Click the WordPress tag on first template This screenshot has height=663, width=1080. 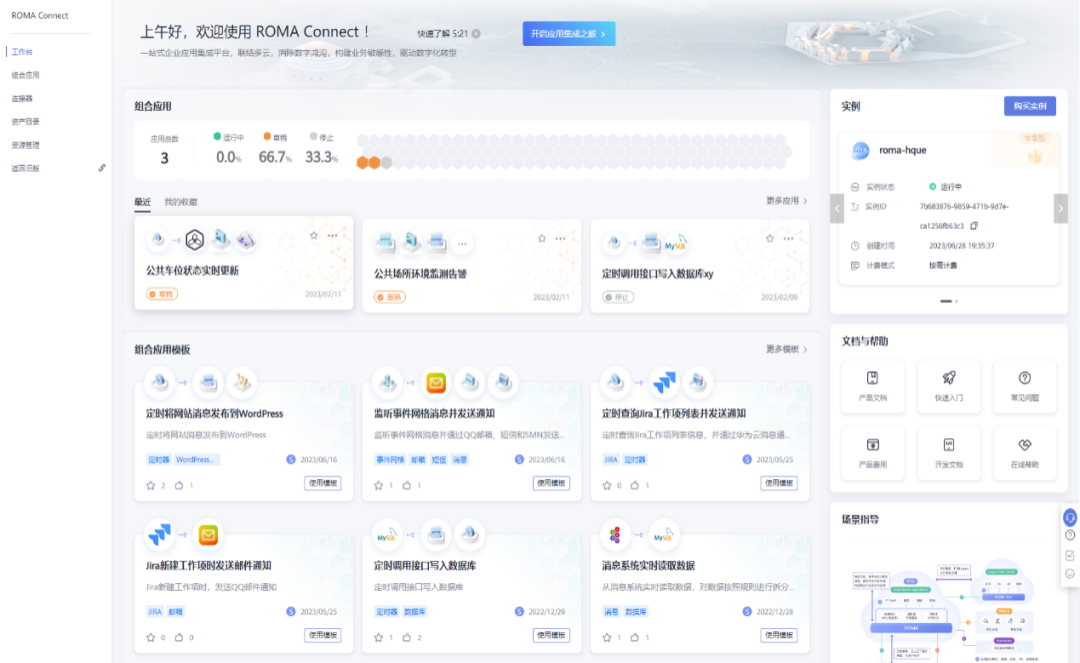coord(196,459)
